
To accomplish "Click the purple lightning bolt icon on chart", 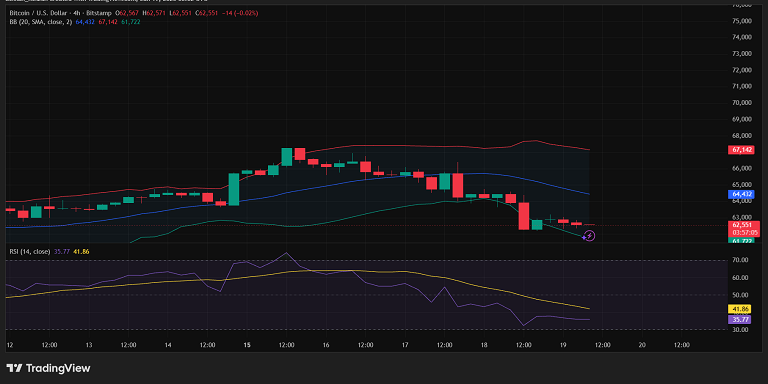I will (590, 236).
